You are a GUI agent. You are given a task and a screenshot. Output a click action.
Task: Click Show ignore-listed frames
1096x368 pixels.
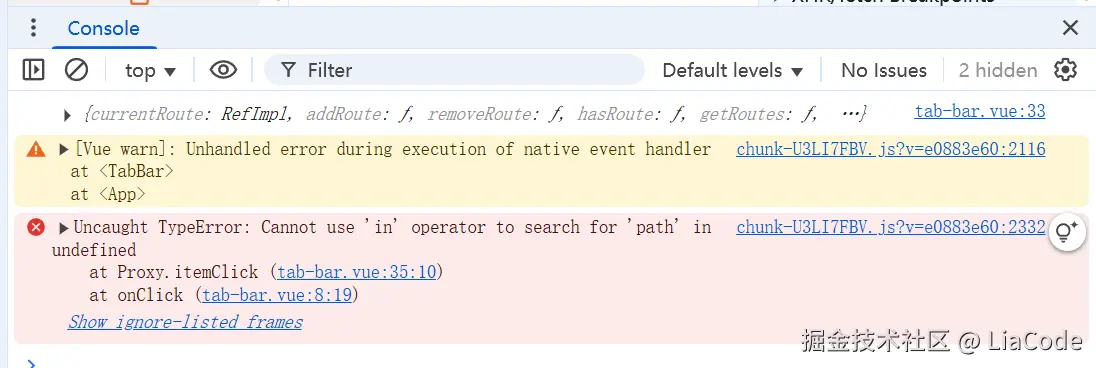coord(185,322)
